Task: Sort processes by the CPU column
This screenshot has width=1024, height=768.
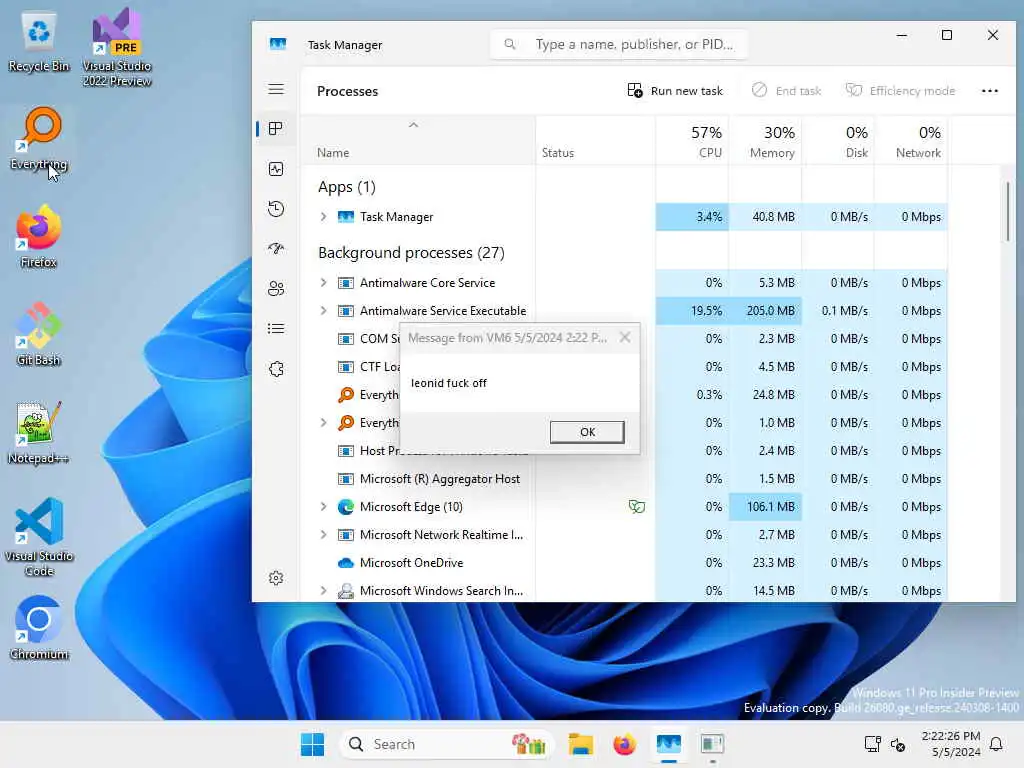Action: coord(692,141)
